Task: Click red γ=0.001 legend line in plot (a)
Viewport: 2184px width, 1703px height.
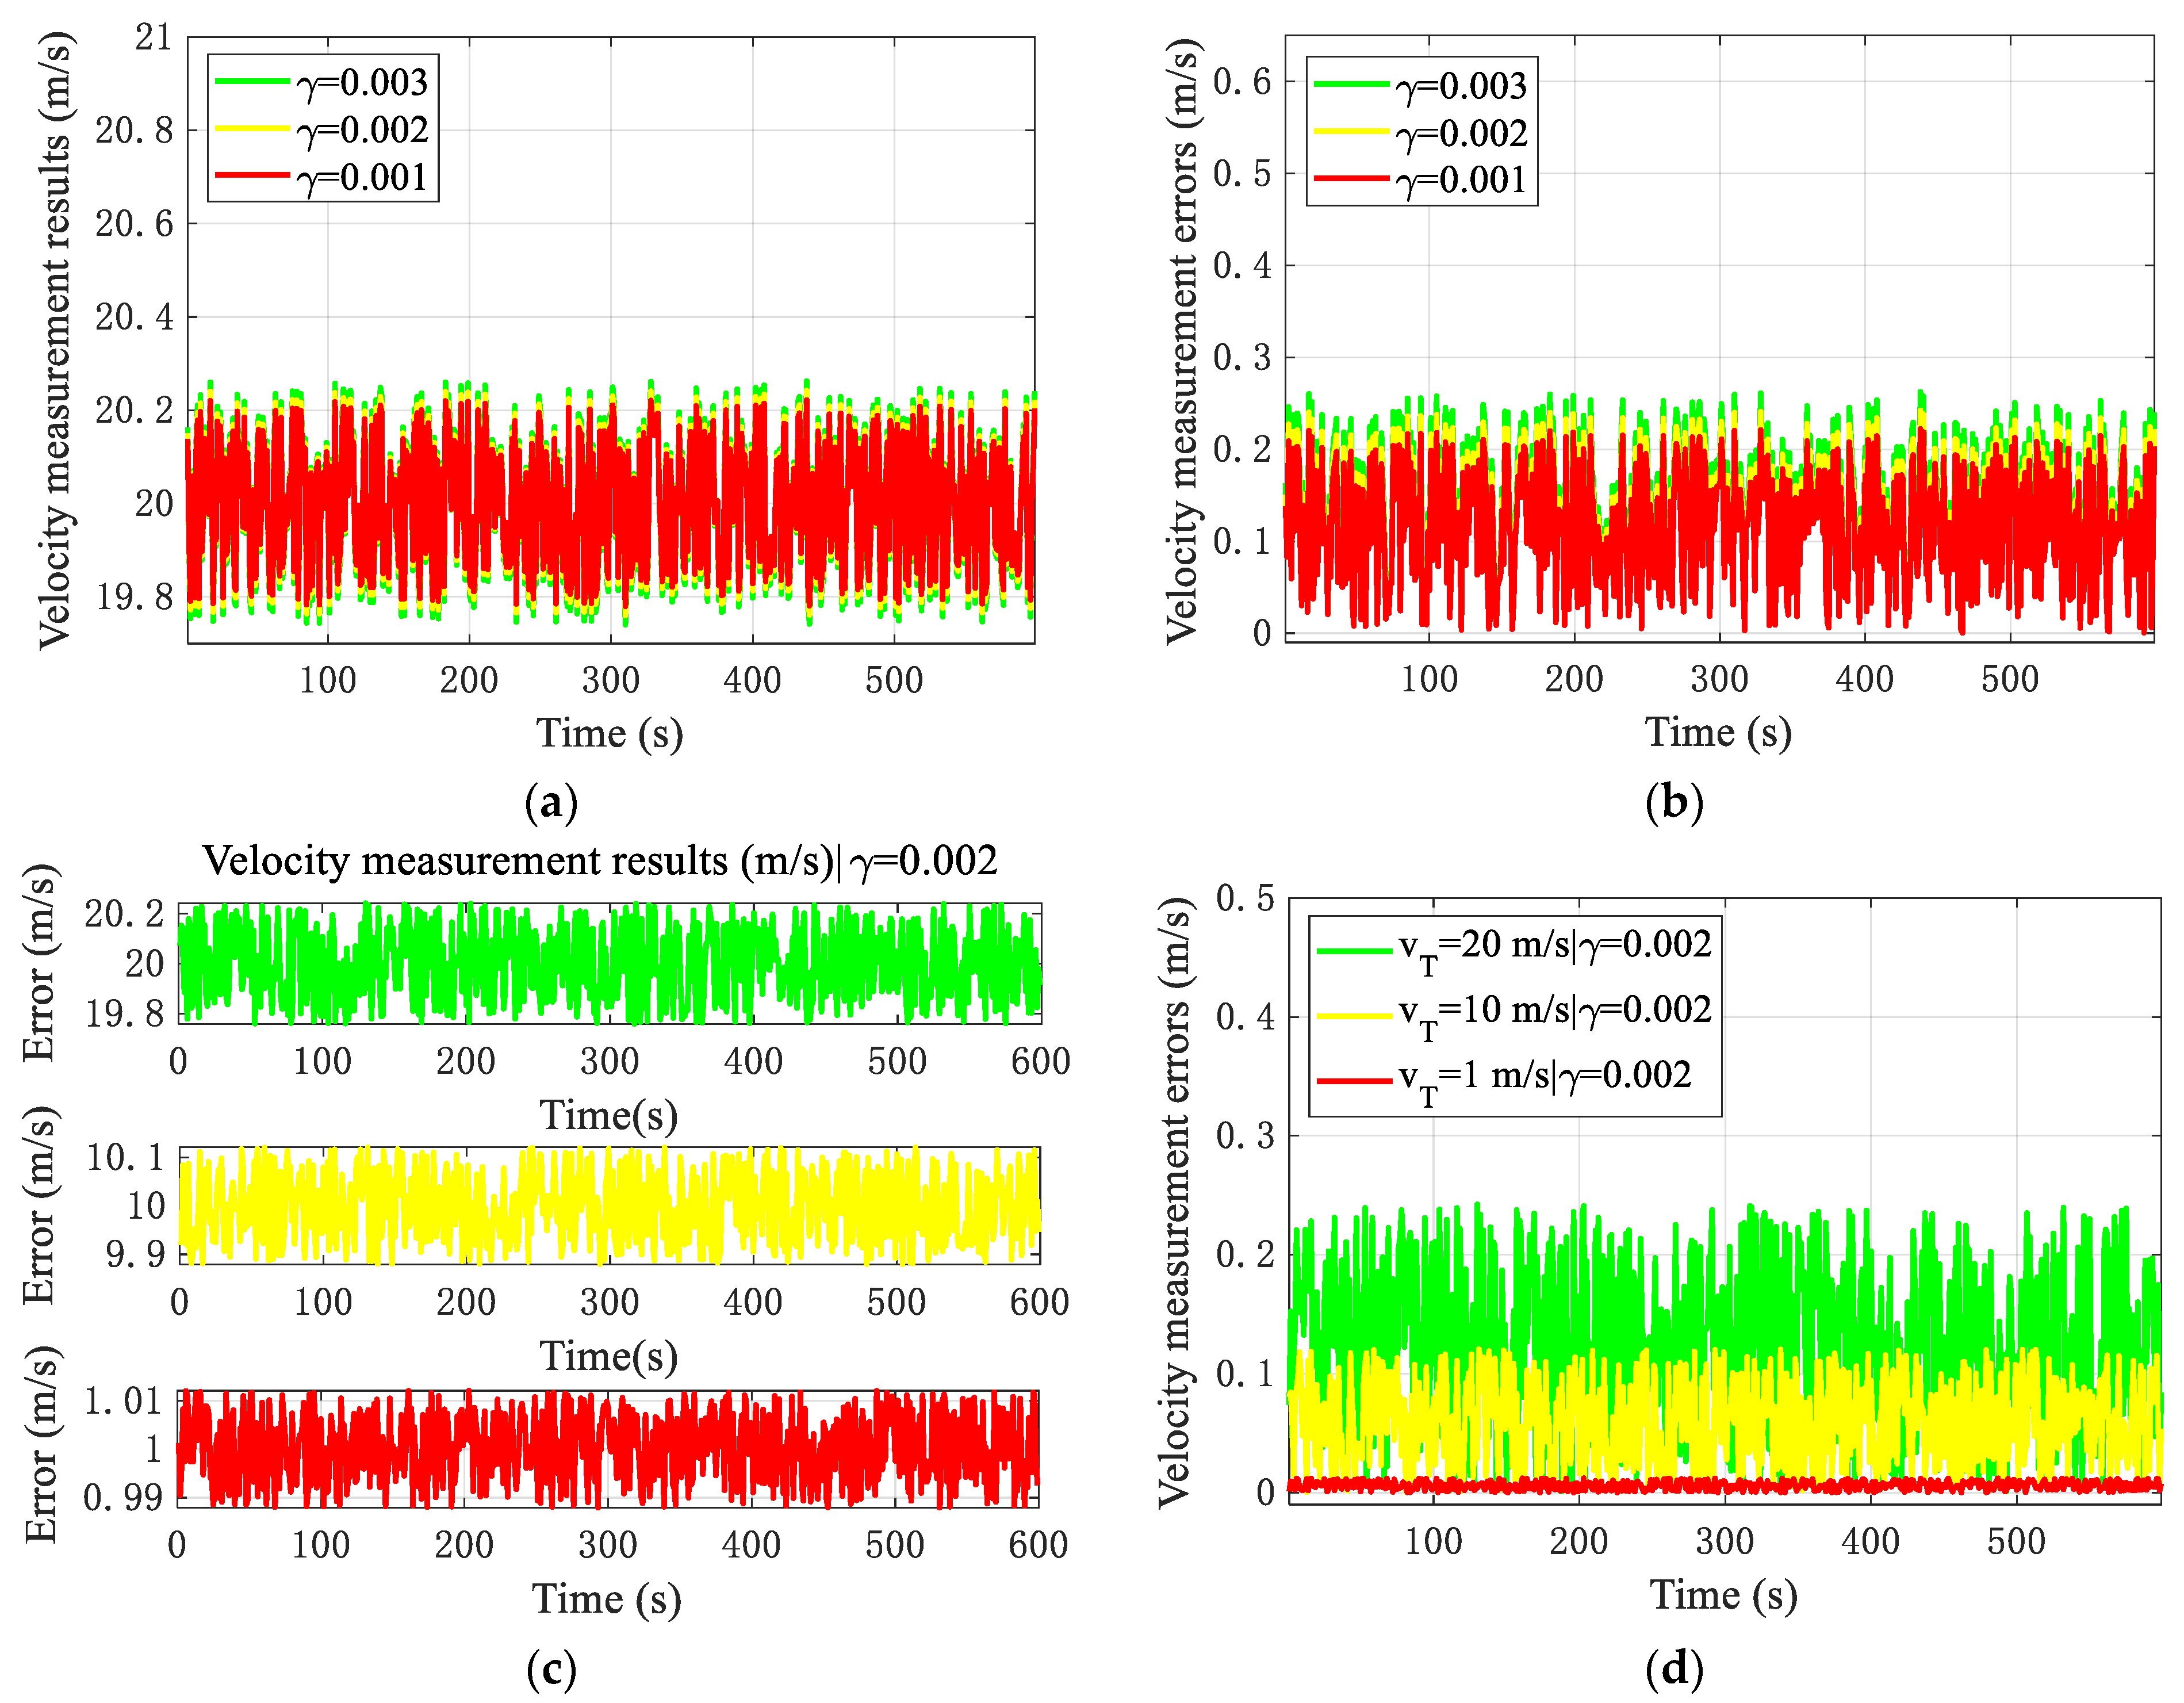Action: click(252, 175)
